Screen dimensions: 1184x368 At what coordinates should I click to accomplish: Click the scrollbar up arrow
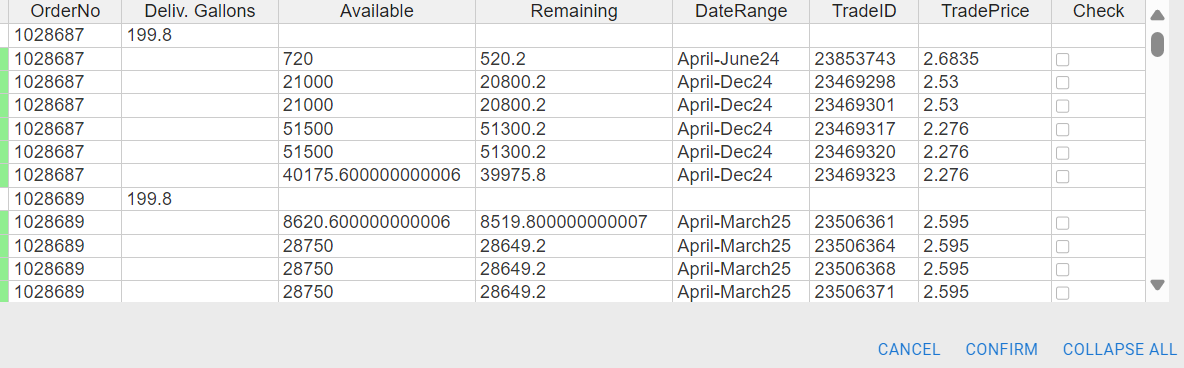tap(1157, 15)
